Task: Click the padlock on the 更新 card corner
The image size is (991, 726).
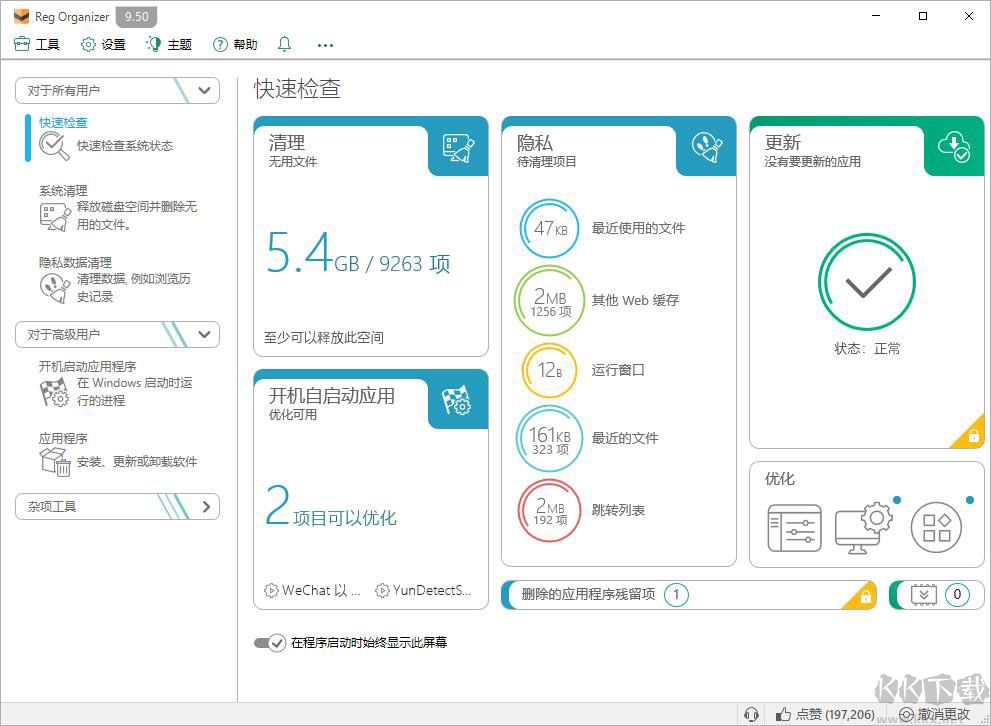Action: tap(971, 434)
